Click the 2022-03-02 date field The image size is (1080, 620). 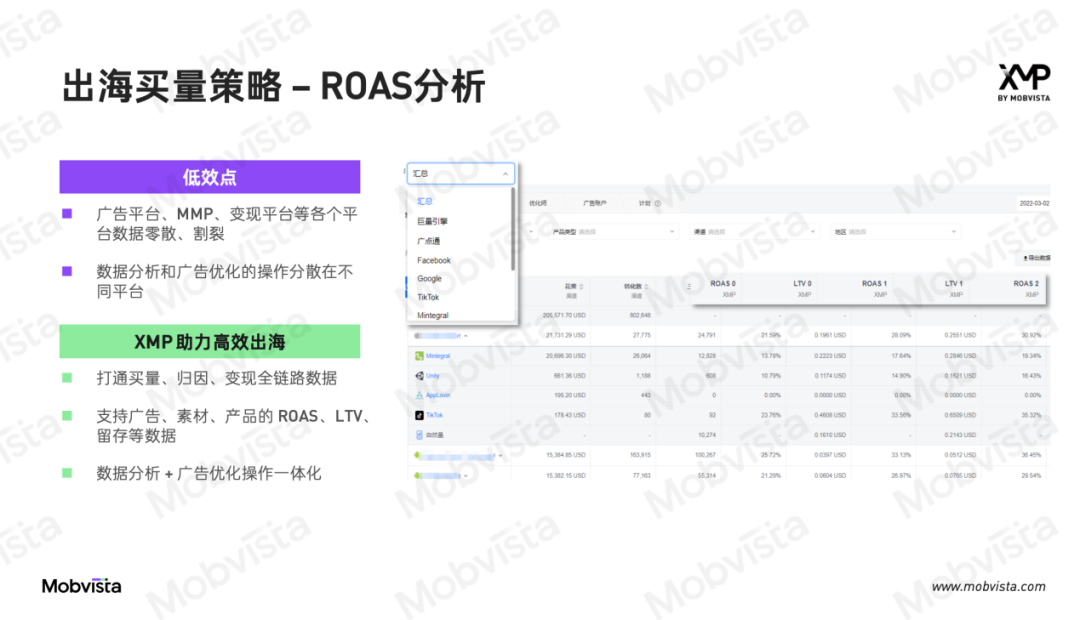(1034, 203)
